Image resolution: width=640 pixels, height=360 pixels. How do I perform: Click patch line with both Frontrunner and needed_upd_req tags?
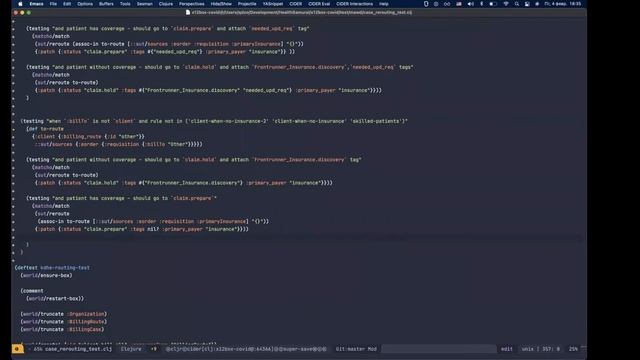coord(208,90)
